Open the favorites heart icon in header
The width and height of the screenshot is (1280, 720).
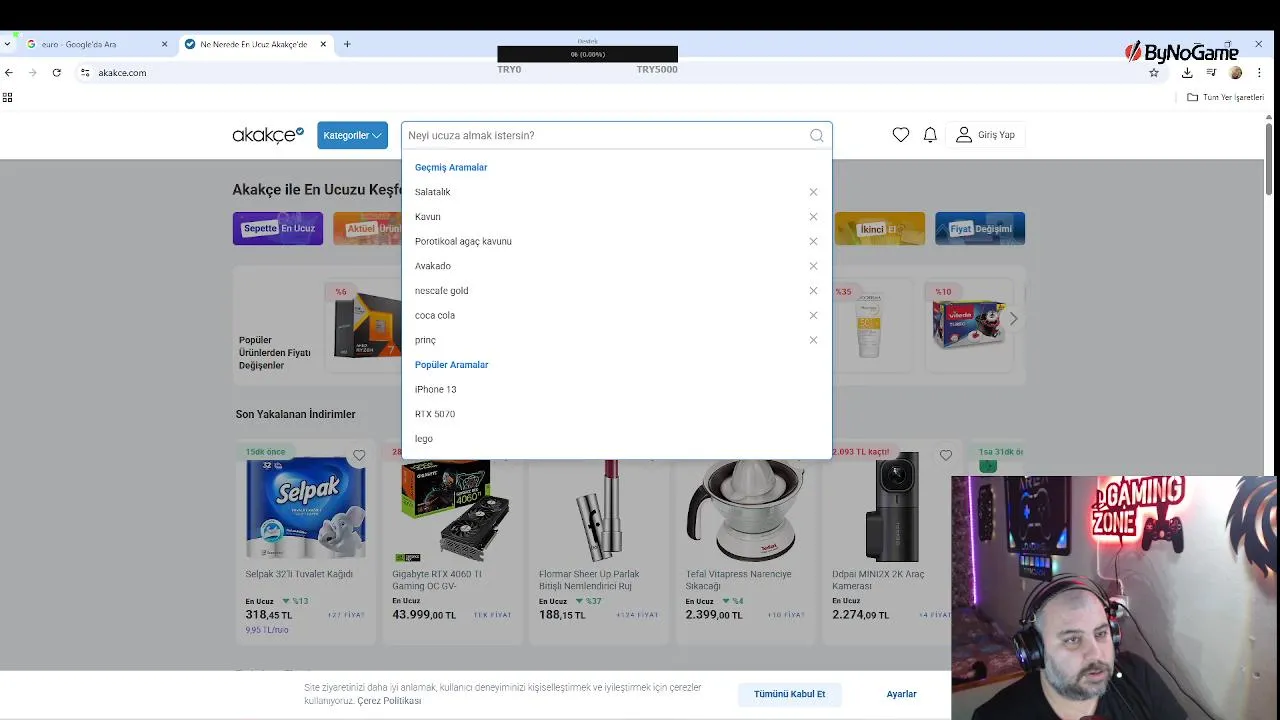(901, 135)
